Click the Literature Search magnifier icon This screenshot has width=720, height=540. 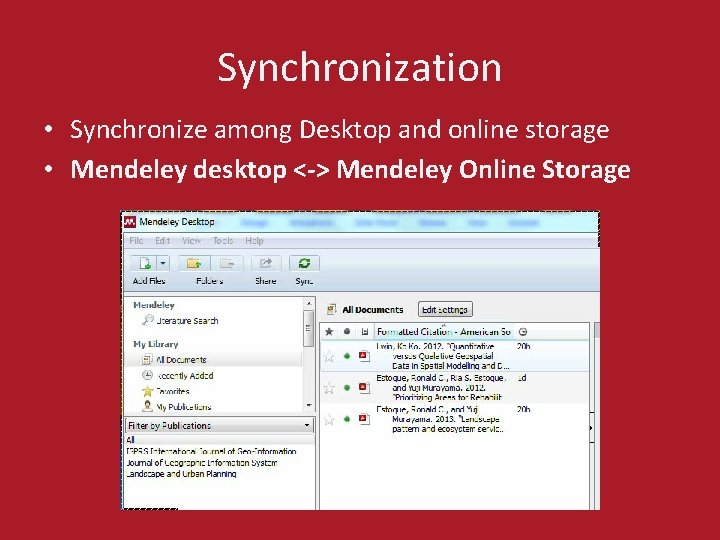pos(147,320)
